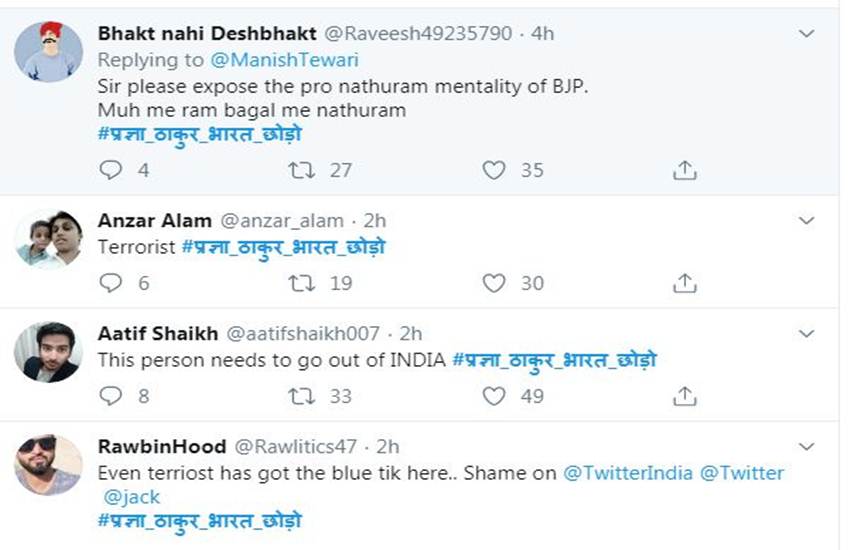This screenshot has height=550, width=850.
Task: Retweet the Bhakt nahi Deshbhakt tweet
Action: tap(301, 170)
